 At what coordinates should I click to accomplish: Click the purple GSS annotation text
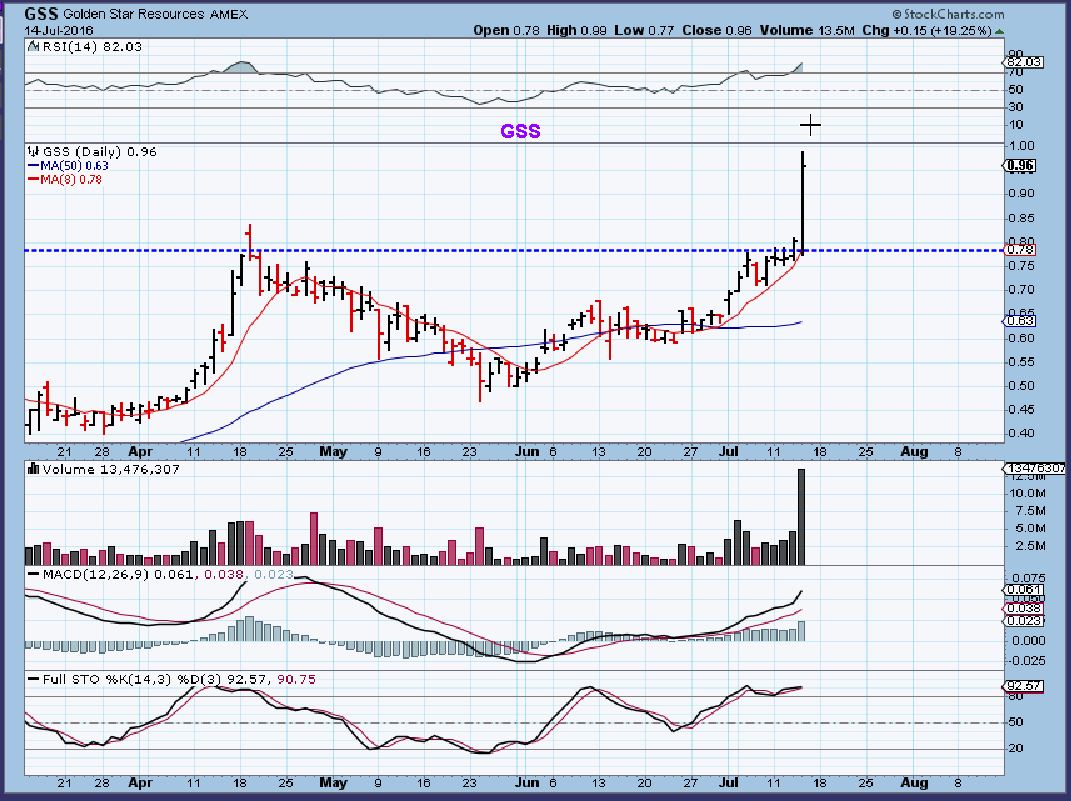pyautogui.click(x=520, y=131)
